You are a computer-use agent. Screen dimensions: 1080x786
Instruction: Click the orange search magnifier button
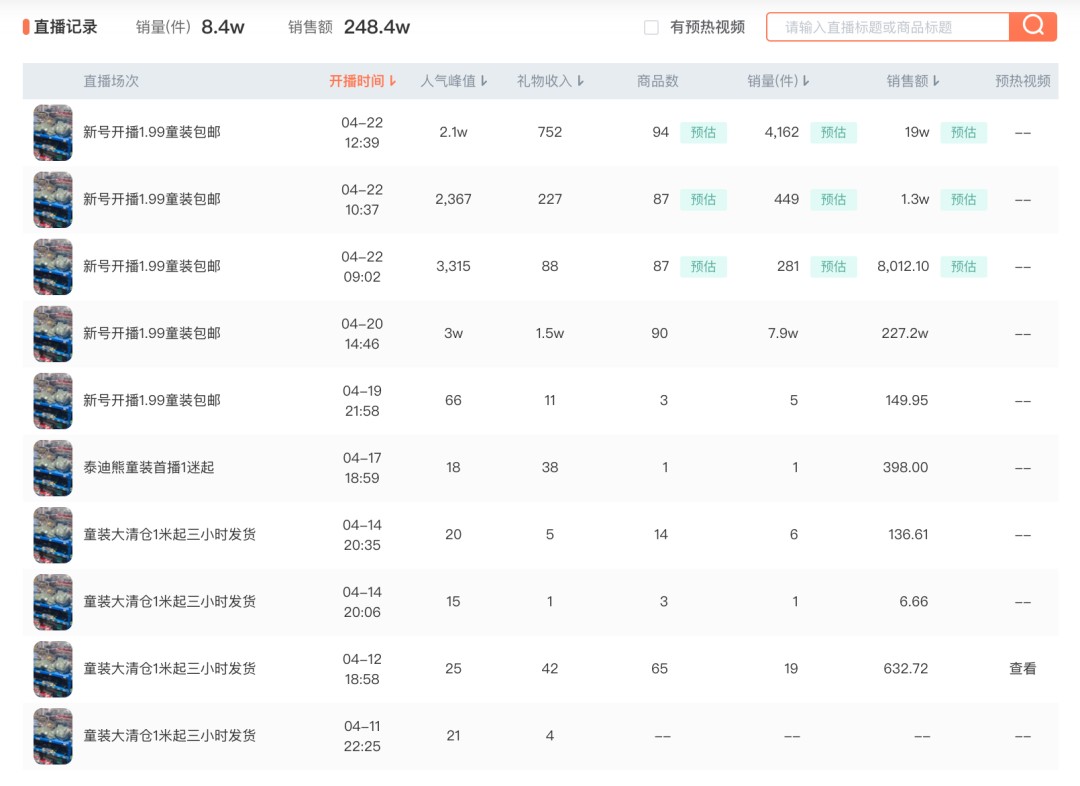tap(1032, 27)
